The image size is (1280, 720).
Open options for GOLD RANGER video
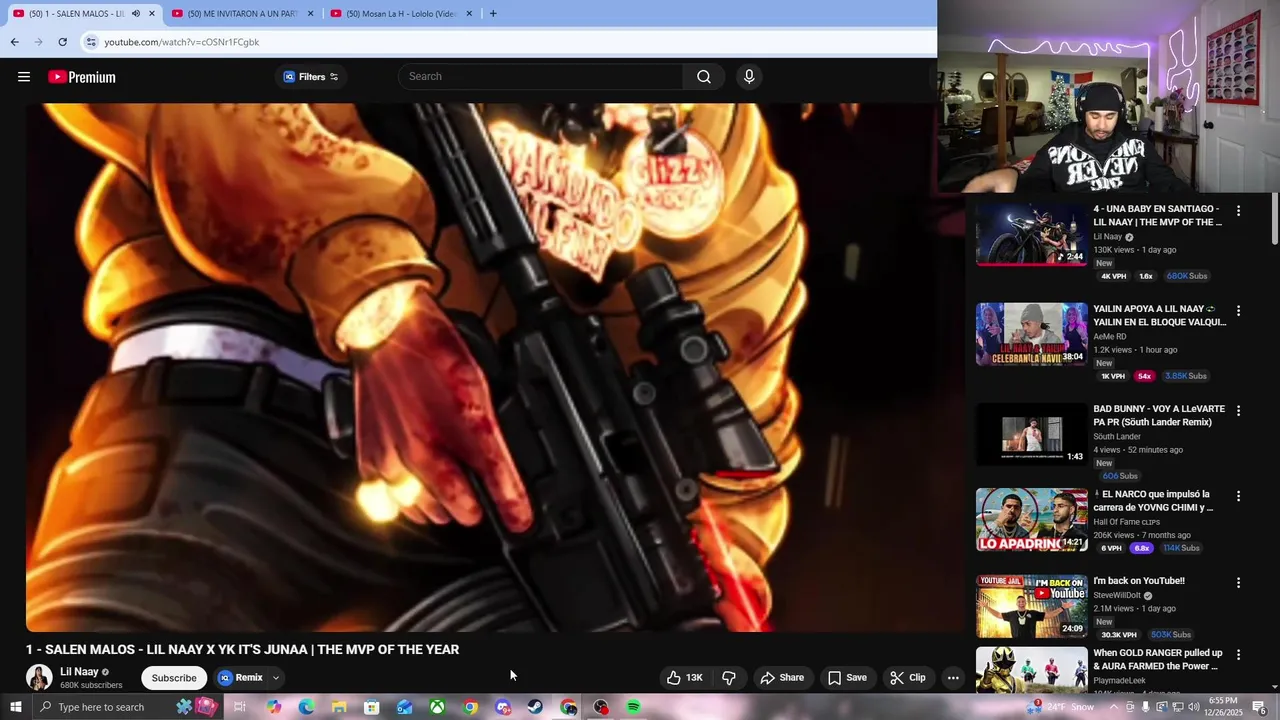click(1238, 655)
